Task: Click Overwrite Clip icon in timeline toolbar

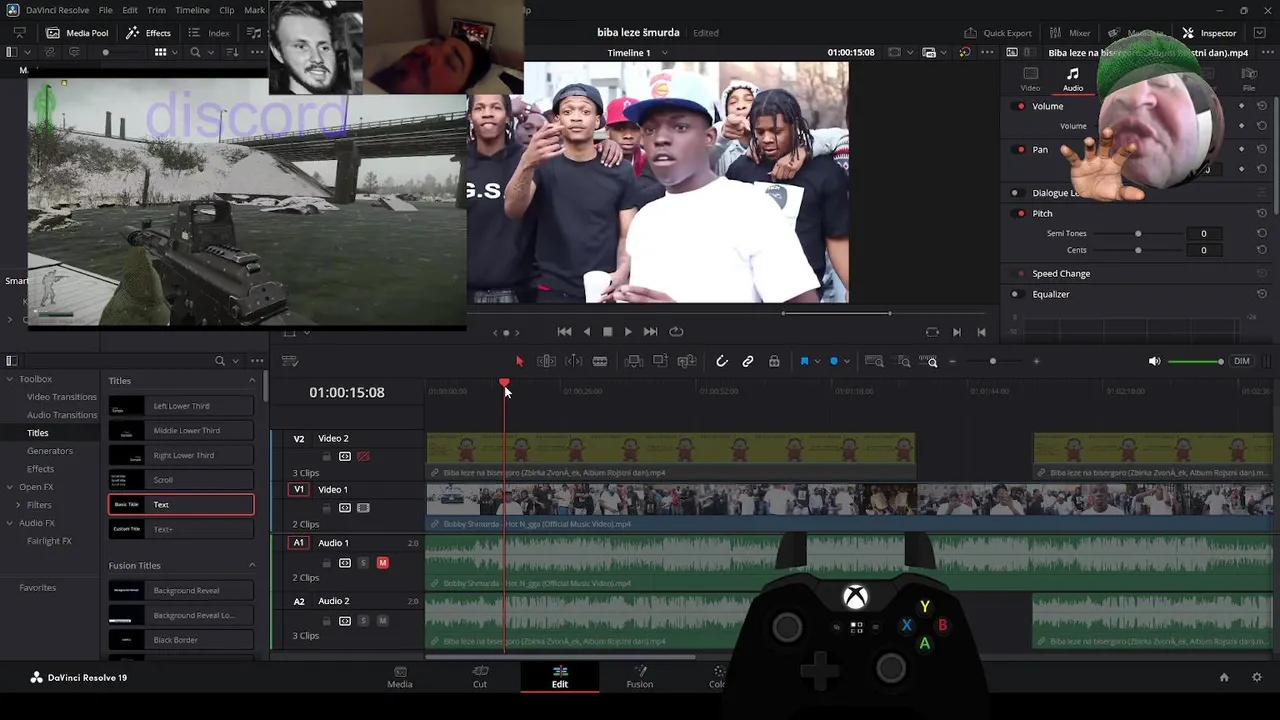Action: [x=660, y=361]
